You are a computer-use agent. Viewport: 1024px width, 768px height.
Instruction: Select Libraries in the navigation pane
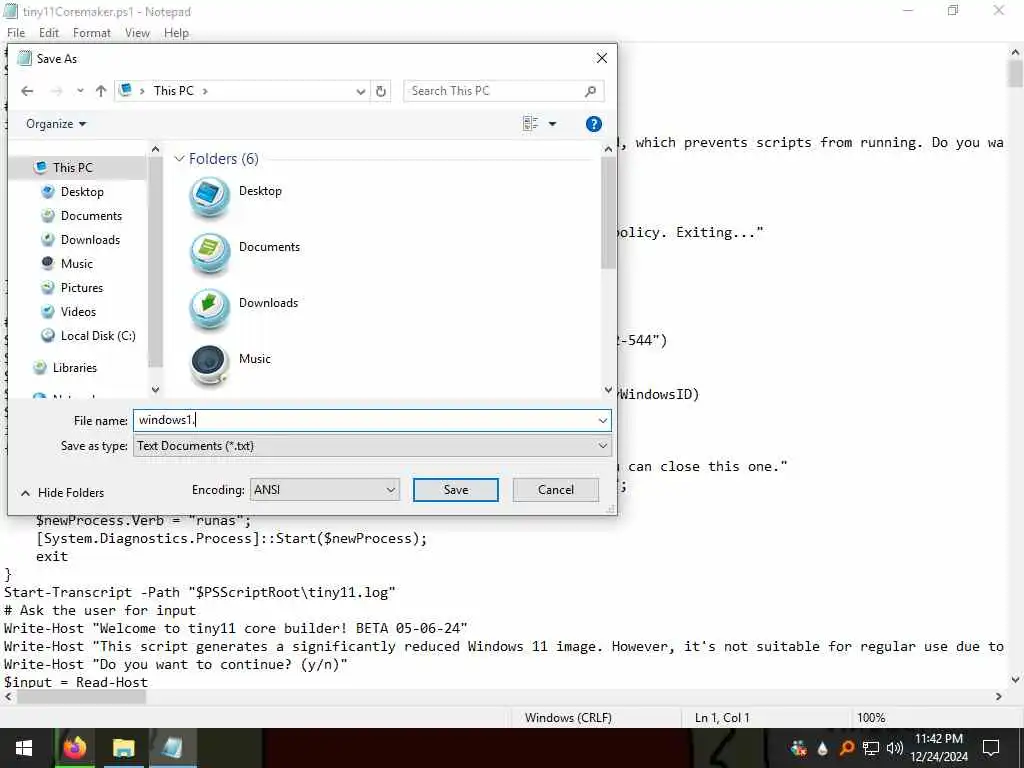pyautogui.click(x=74, y=368)
